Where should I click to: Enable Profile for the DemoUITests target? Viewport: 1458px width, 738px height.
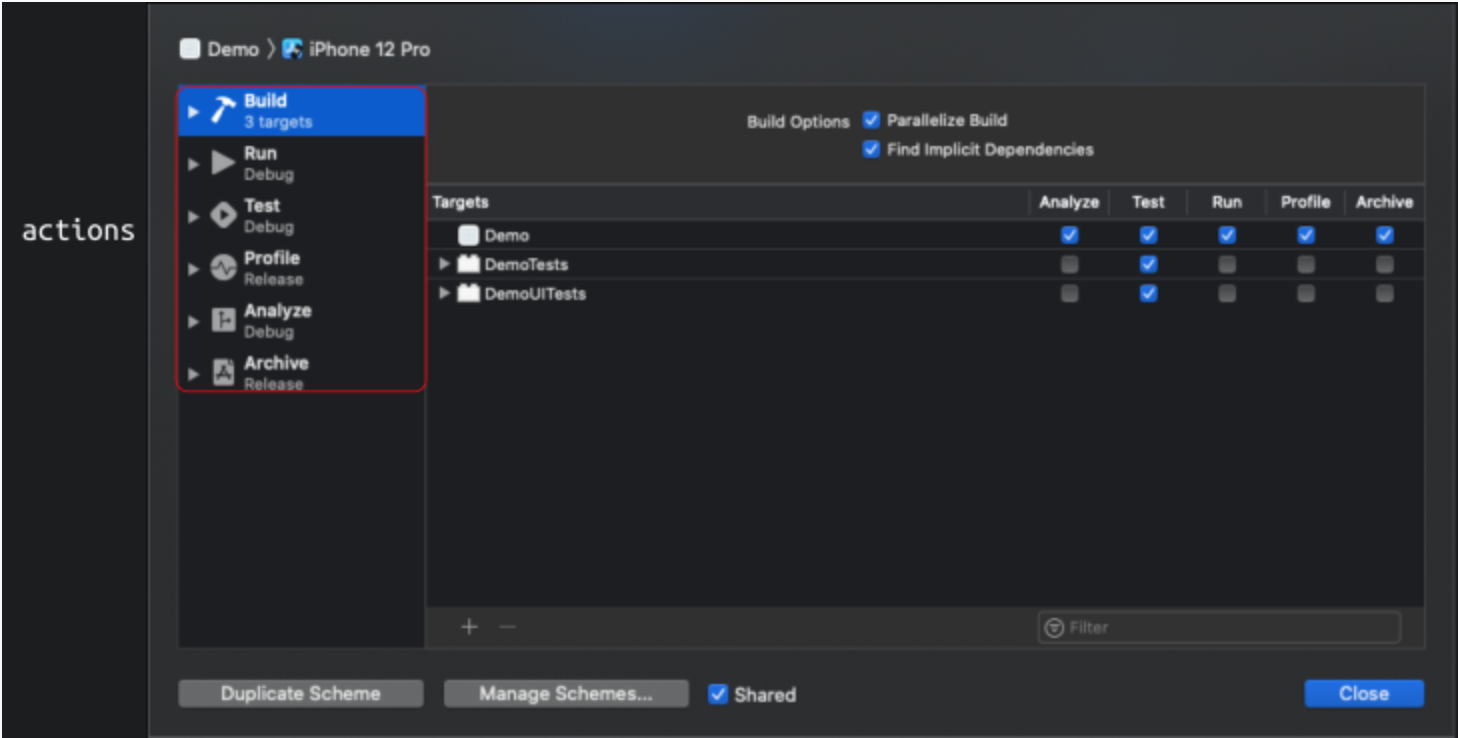point(1306,294)
